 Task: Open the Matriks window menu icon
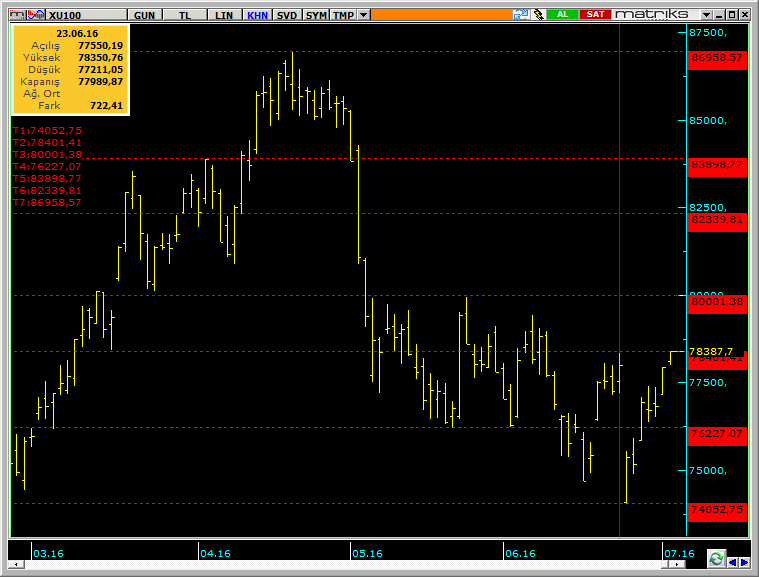17,15
